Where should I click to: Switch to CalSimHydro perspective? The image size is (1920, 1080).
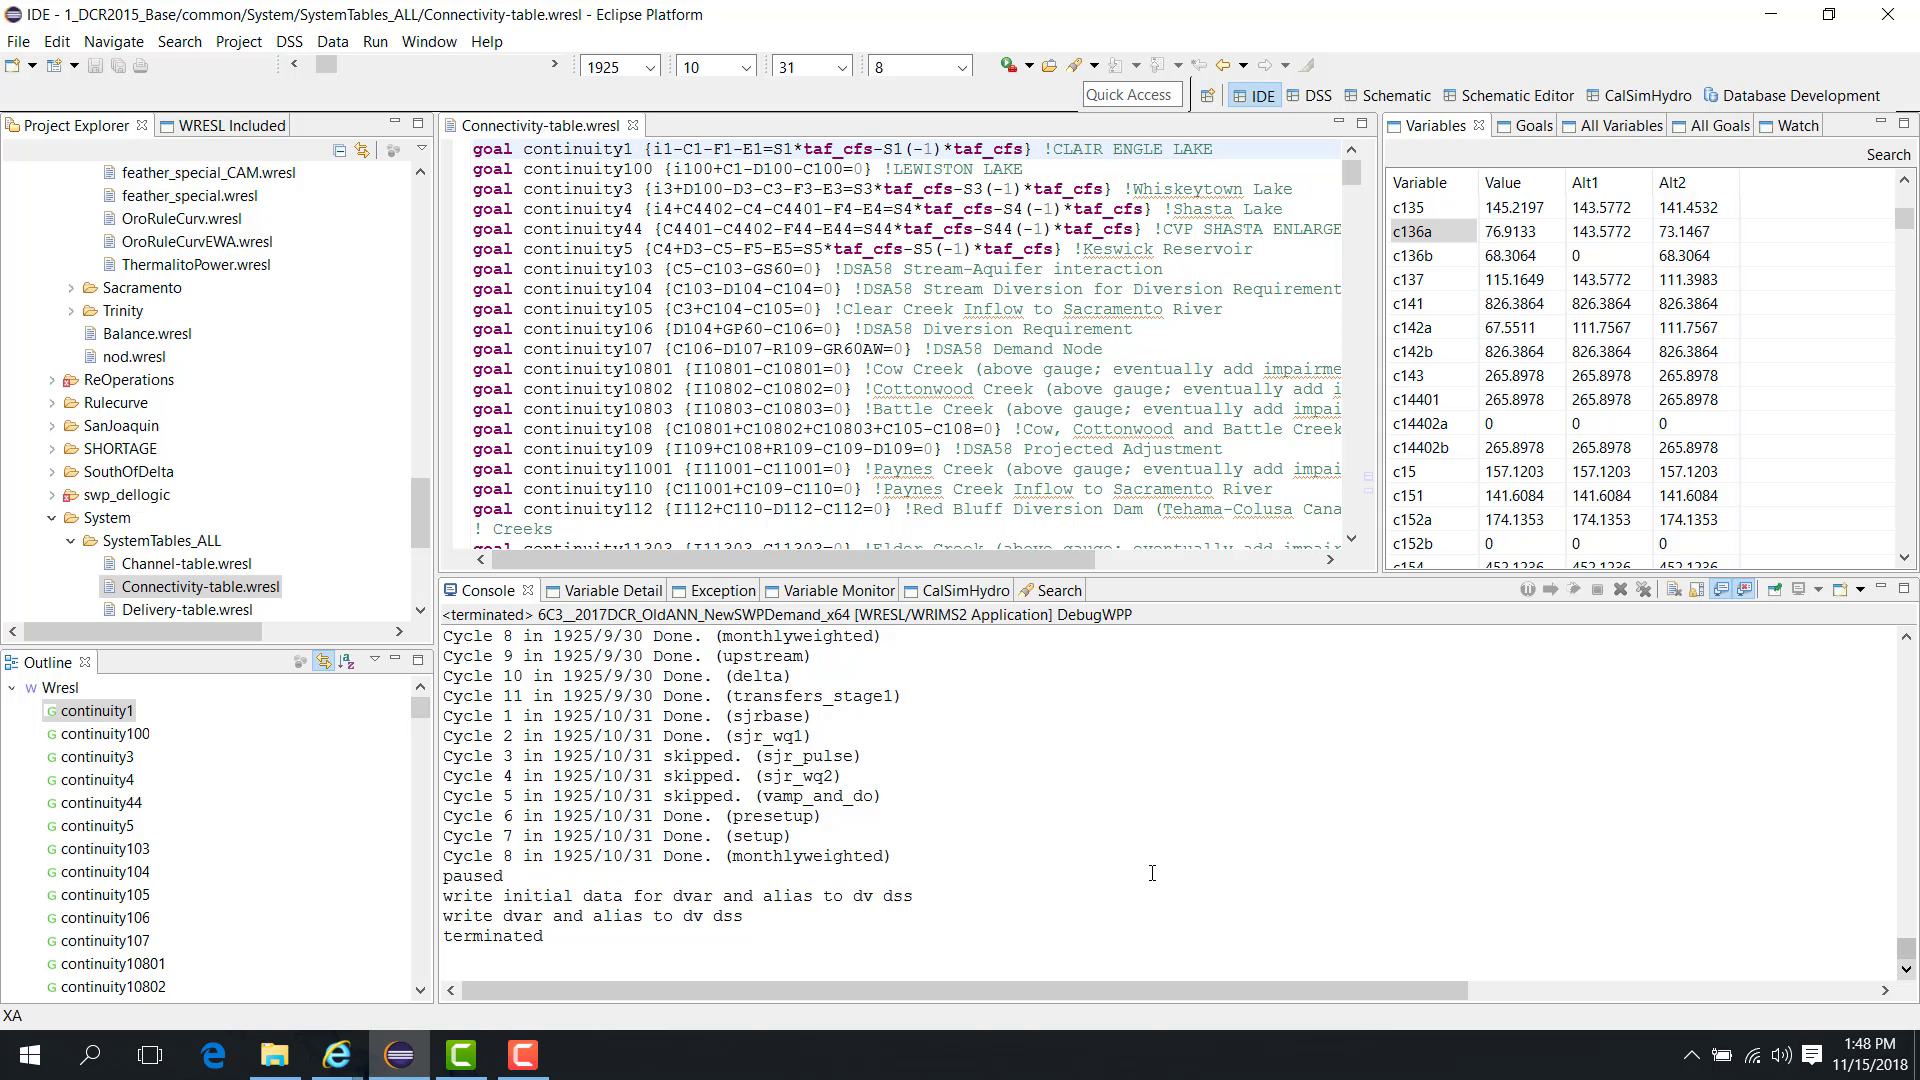tap(1638, 96)
